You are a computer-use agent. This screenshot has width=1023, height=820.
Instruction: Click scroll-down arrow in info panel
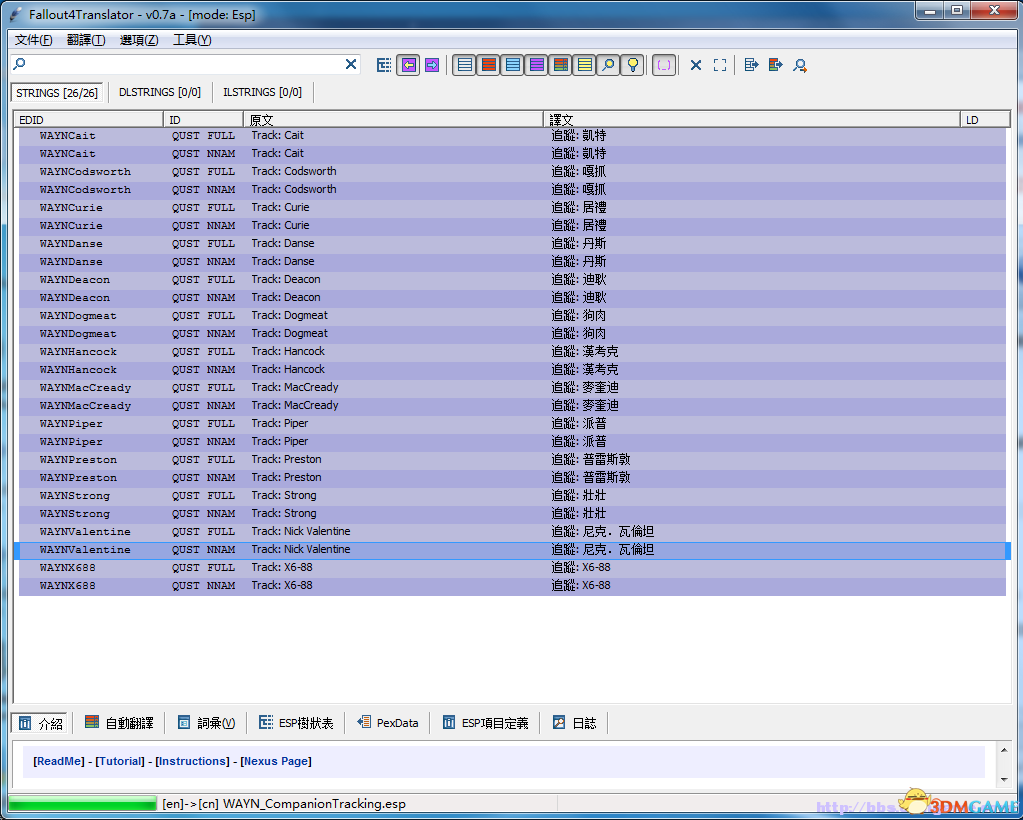pyautogui.click(x=1004, y=780)
